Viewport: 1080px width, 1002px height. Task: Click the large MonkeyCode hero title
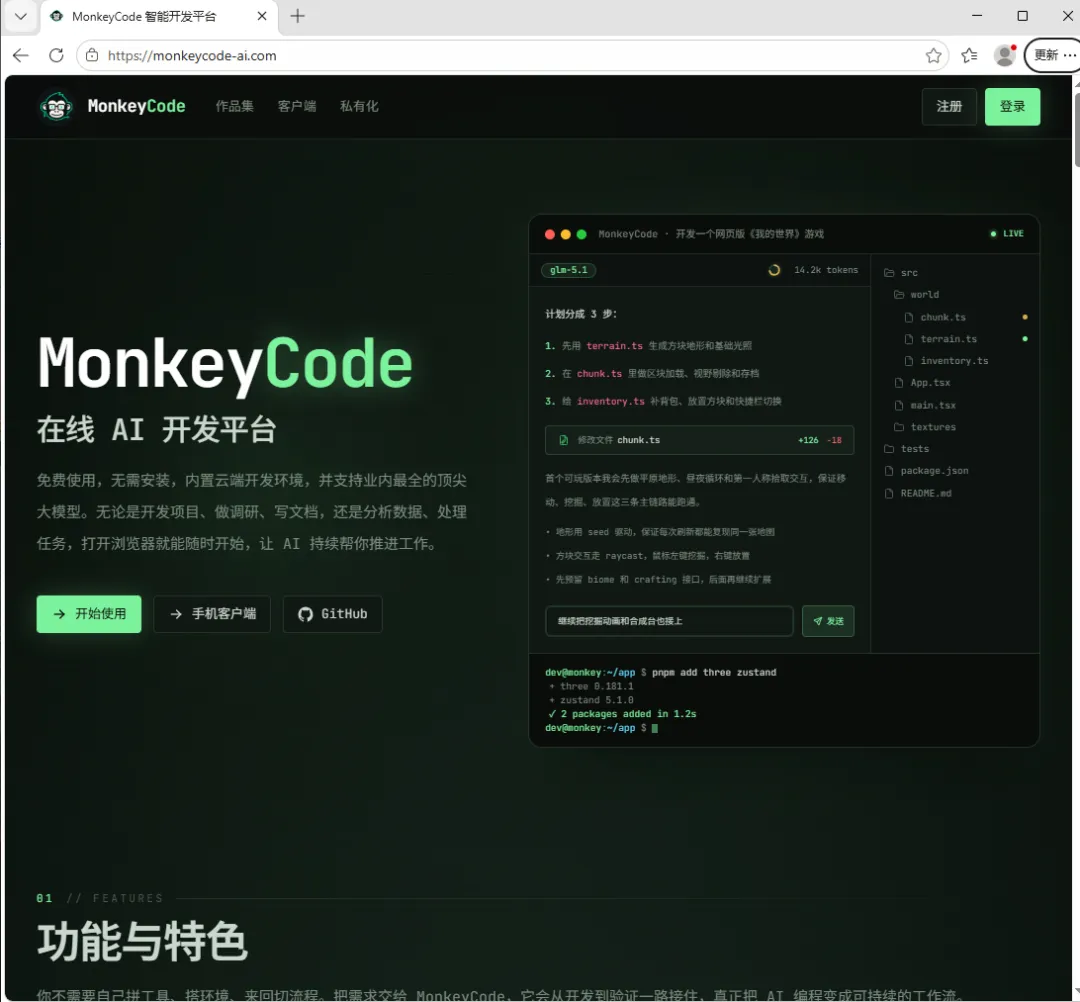pyautogui.click(x=225, y=363)
